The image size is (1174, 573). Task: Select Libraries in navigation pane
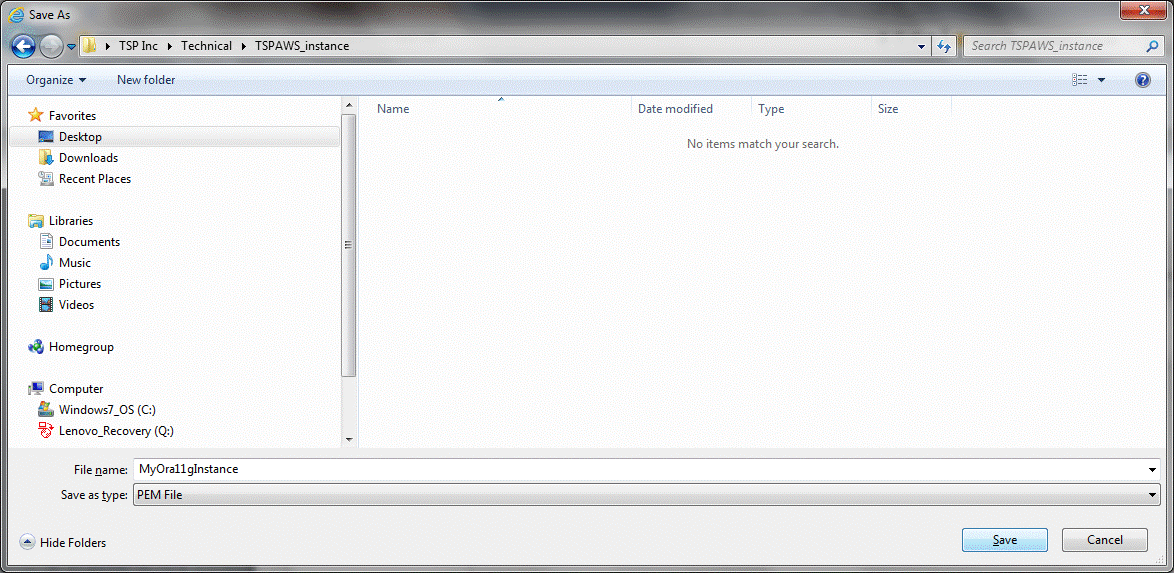71,221
